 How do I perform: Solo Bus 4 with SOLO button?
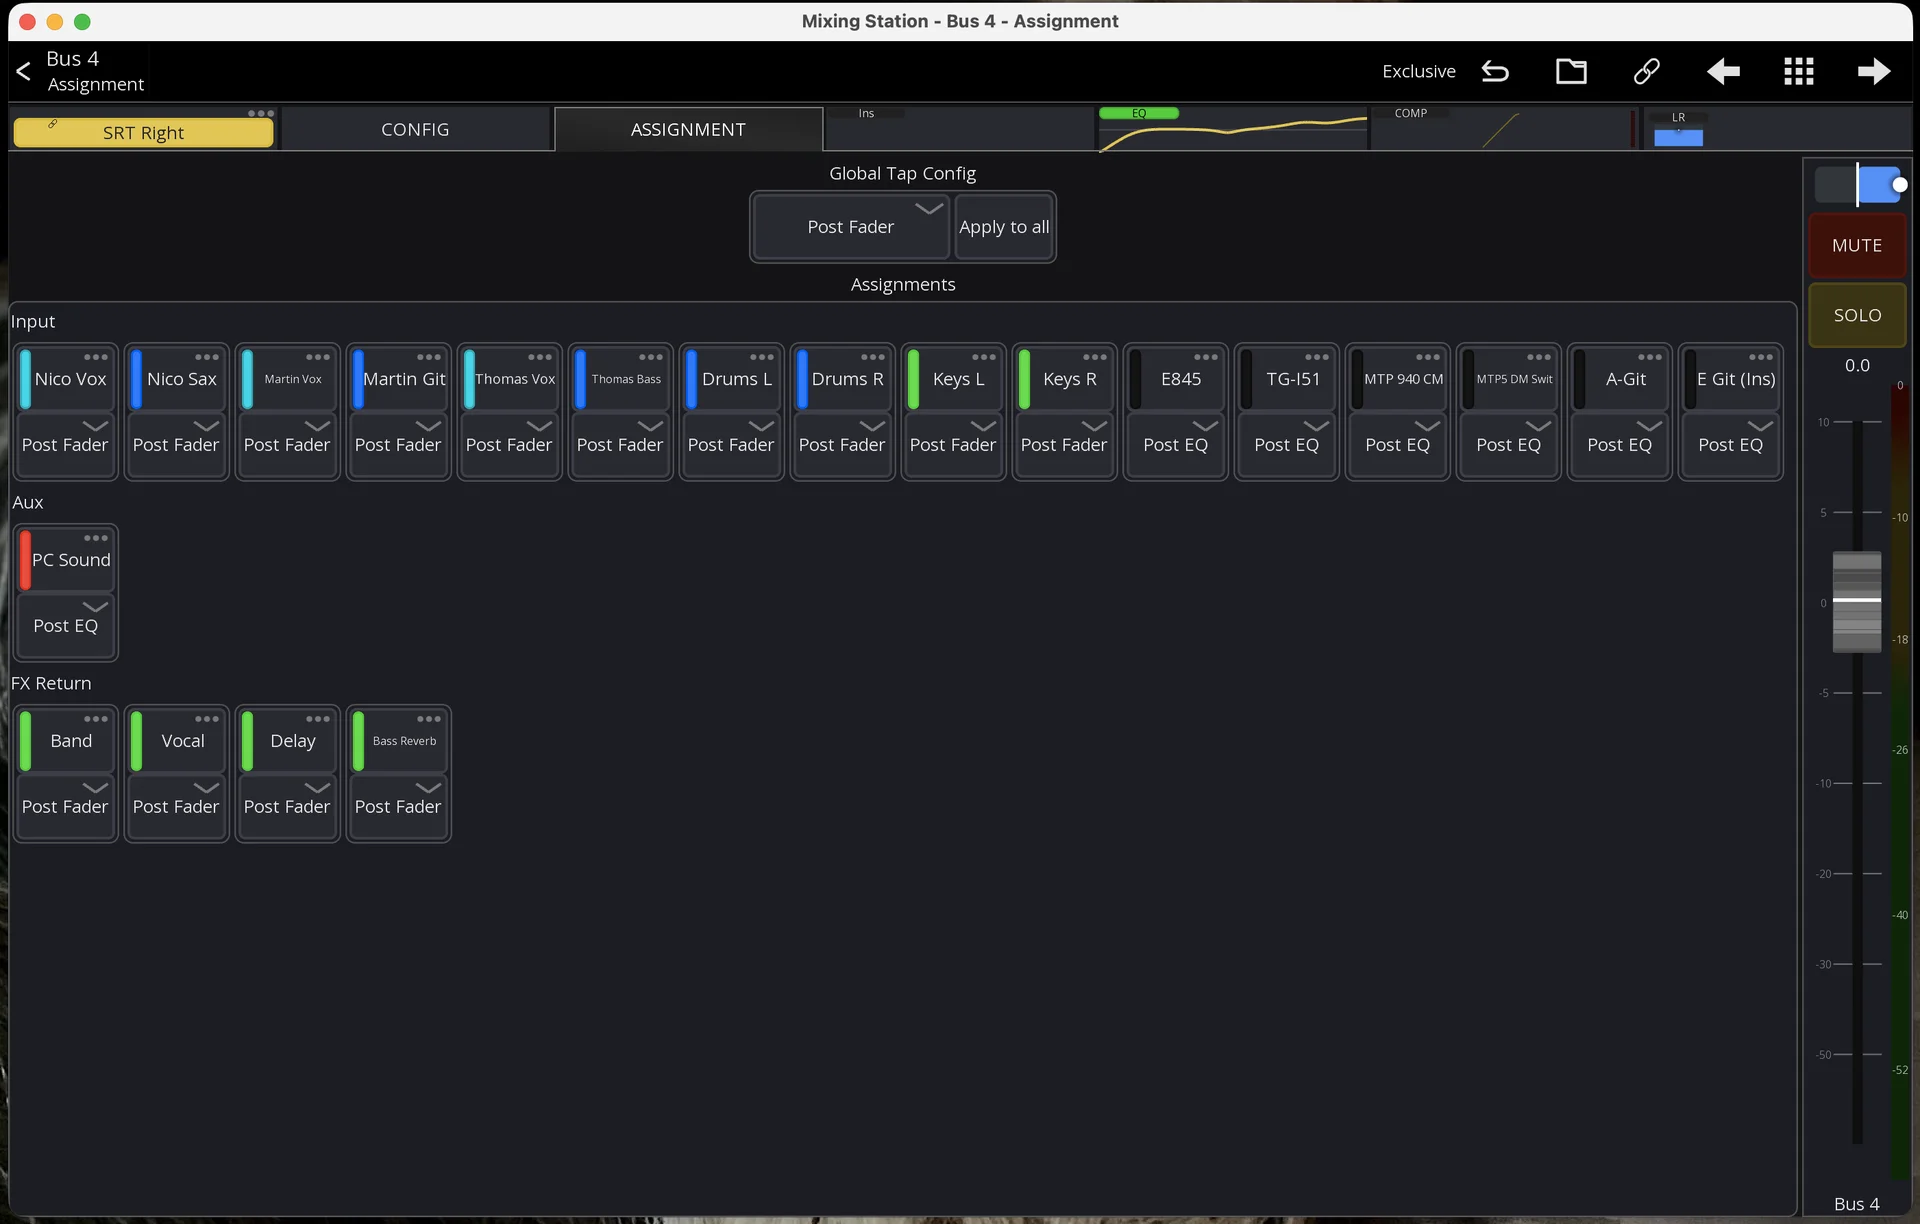pyautogui.click(x=1857, y=315)
